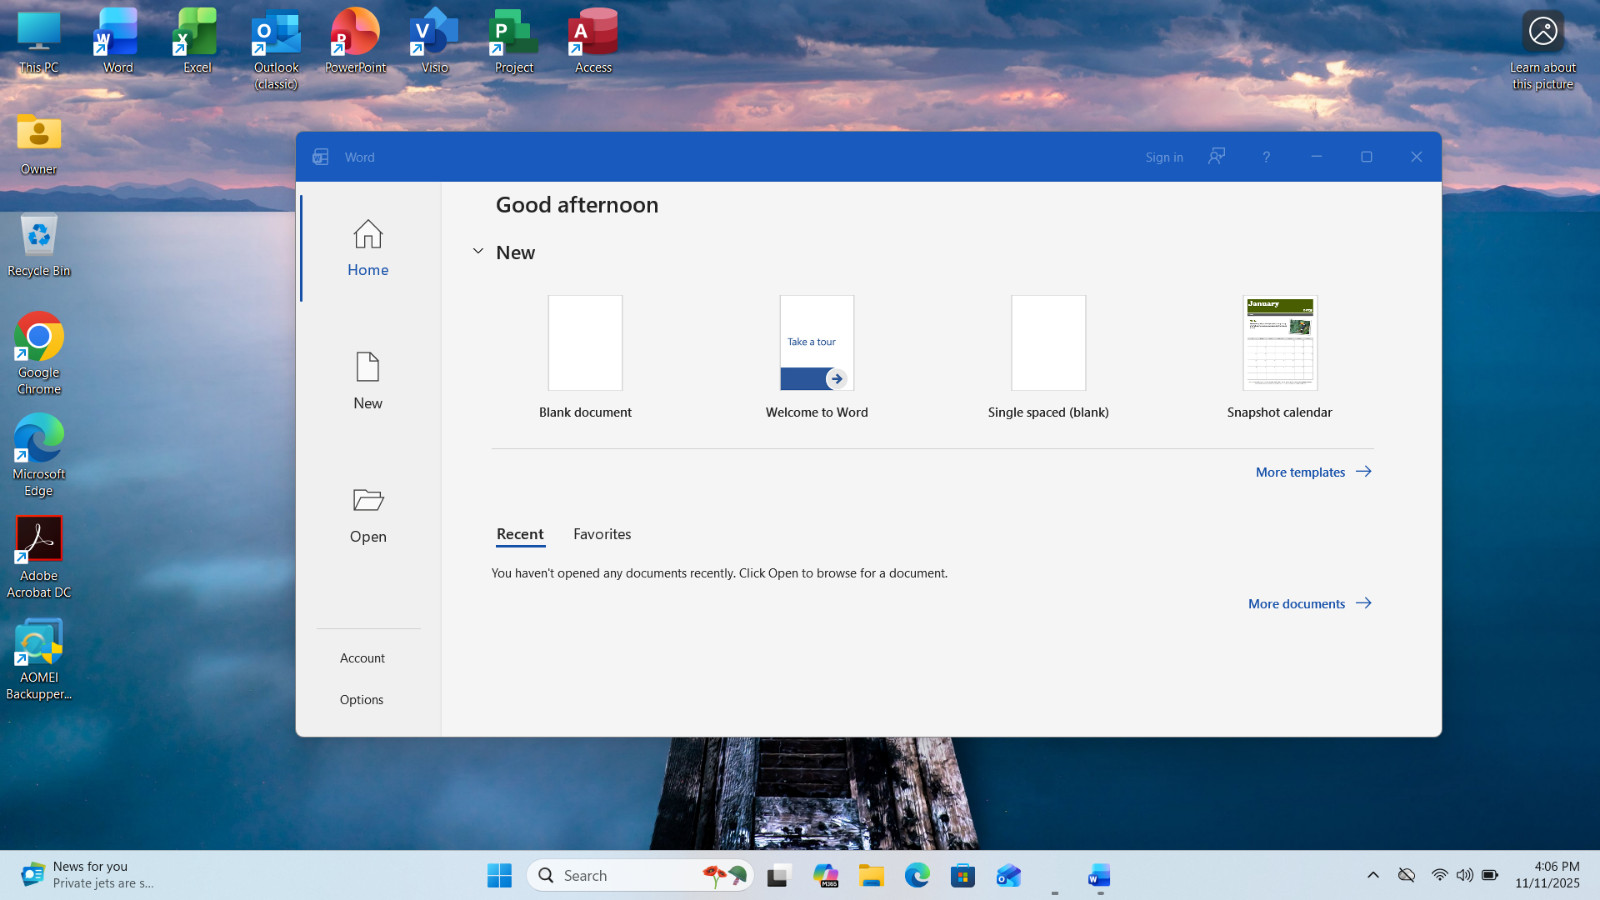Image resolution: width=1600 pixels, height=900 pixels.
Task: Open Task View from the taskbar
Action: pyautogui.click(x=778, y=876)
